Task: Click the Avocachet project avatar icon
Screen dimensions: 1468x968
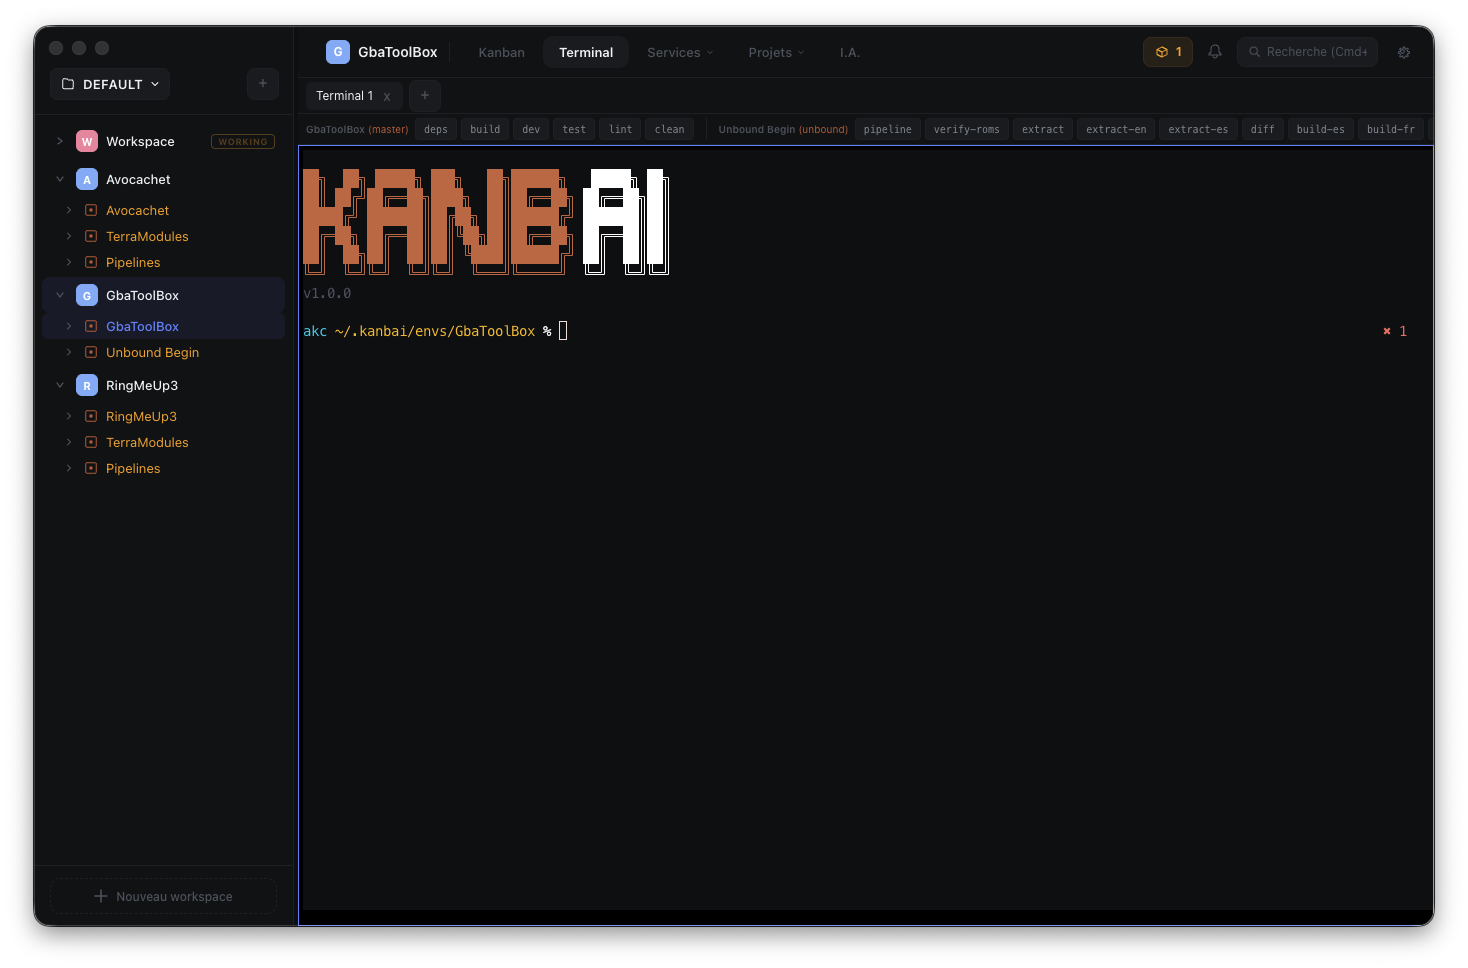Action: pyautogui.click(x=87, y=180)
